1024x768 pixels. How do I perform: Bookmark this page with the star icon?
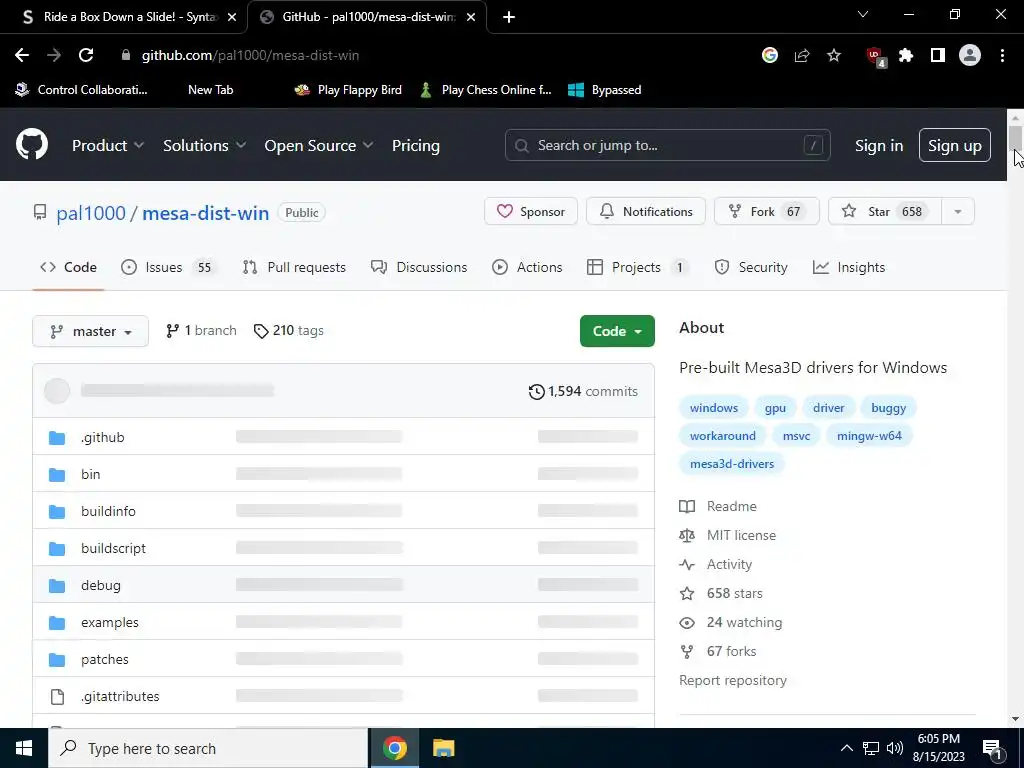pyautogui.click(x=834, y=56)
